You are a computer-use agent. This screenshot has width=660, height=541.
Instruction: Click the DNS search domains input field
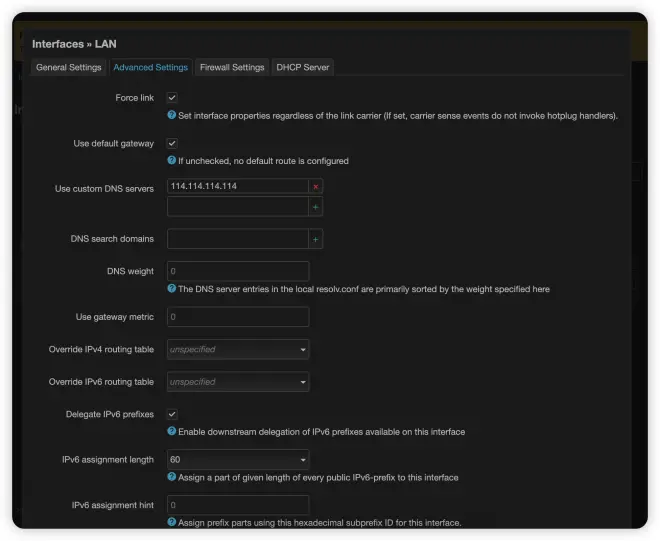[238, 239]
